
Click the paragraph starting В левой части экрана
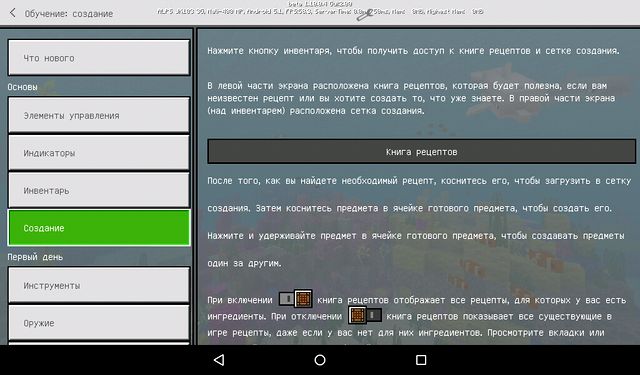(x=411, y=98)
